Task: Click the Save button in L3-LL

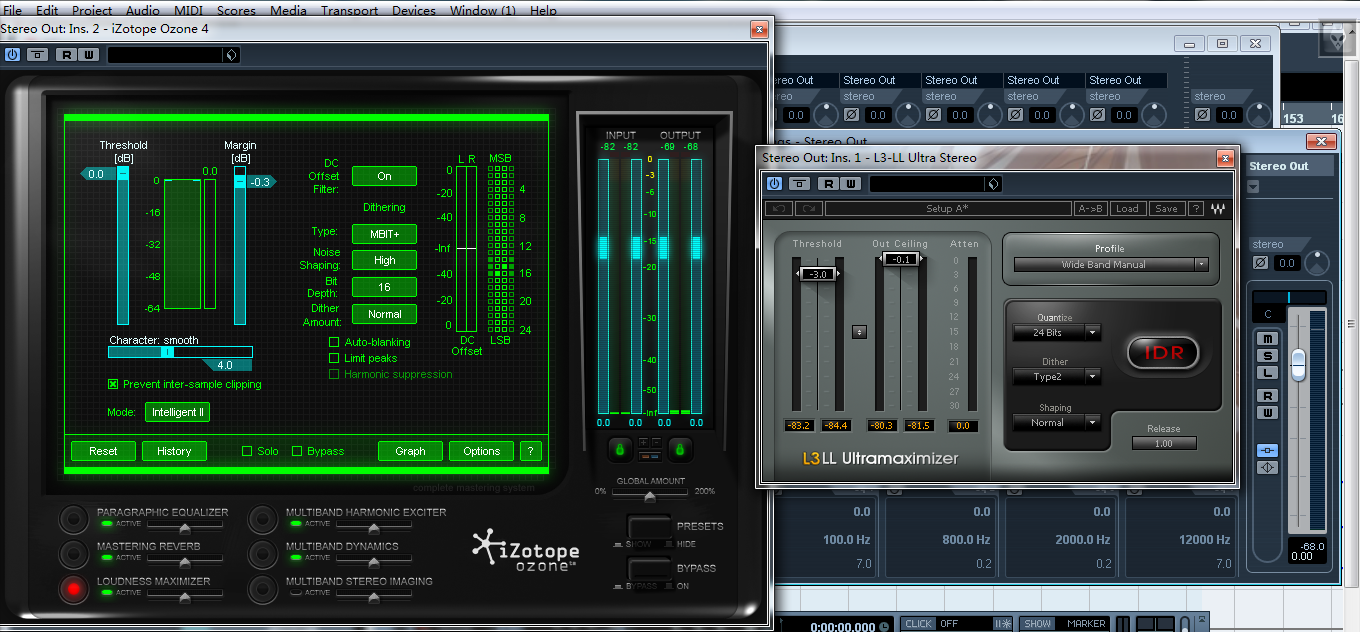Action: [1166, 209]
